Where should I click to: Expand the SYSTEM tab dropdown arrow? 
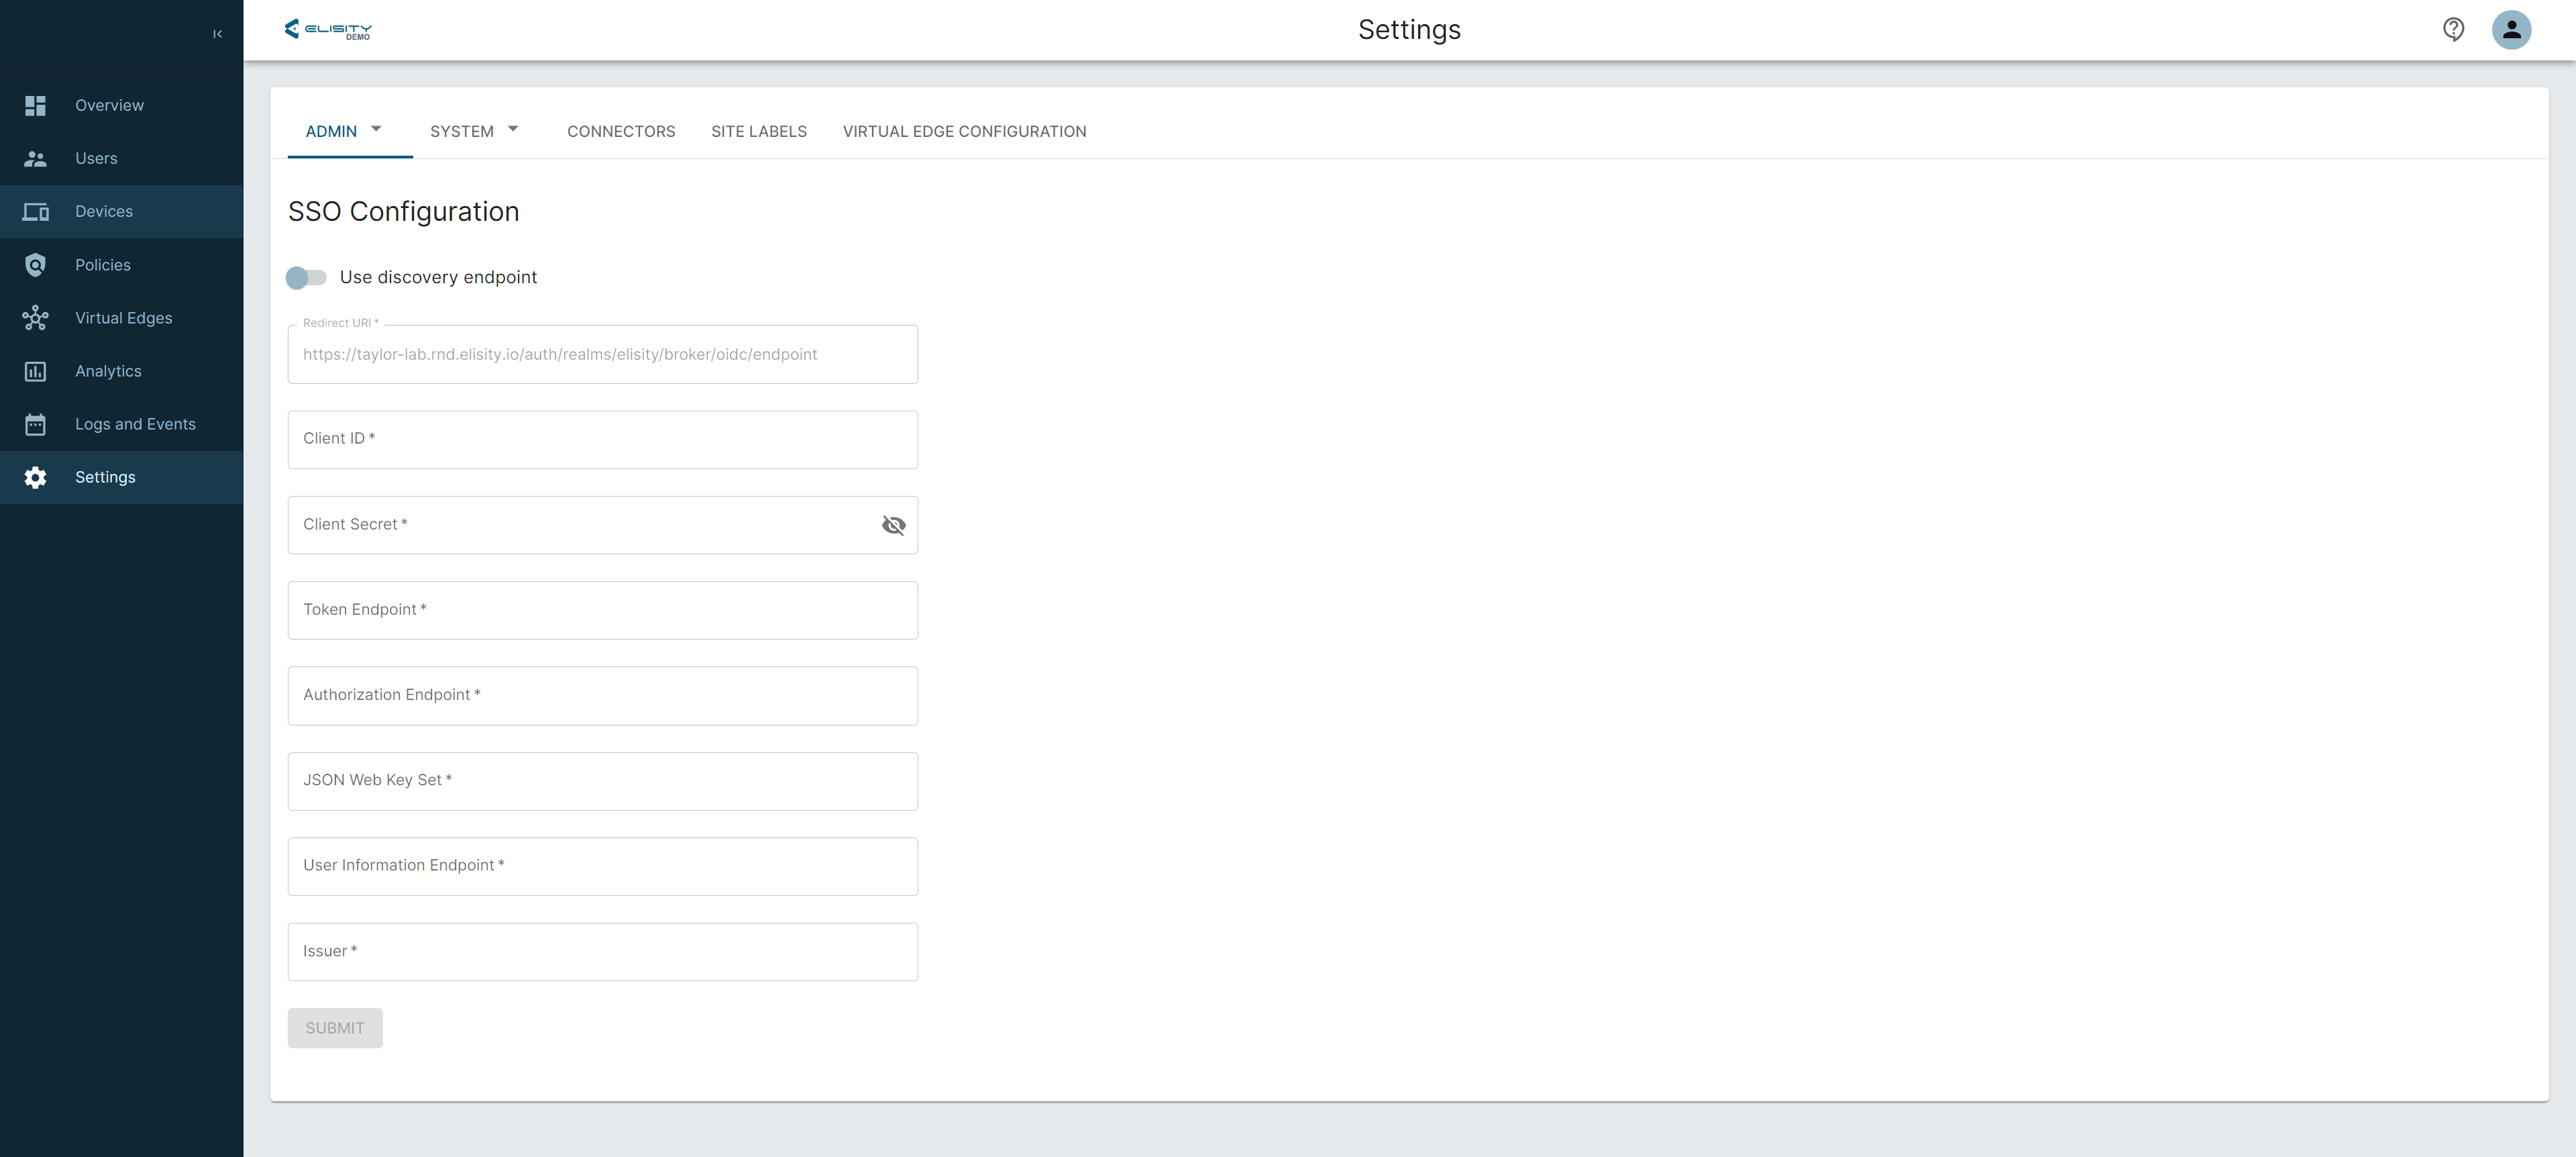(x=513, y=129)
